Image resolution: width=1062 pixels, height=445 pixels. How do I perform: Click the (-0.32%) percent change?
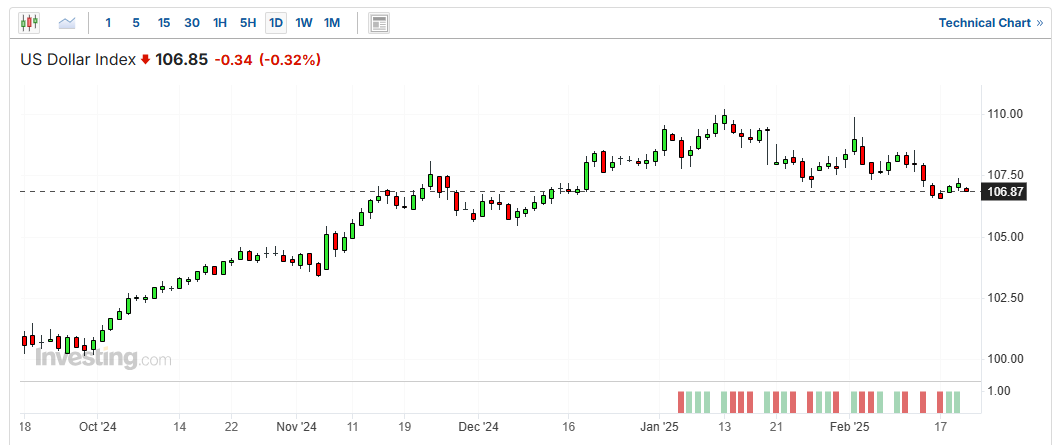[x=290, y=60]
